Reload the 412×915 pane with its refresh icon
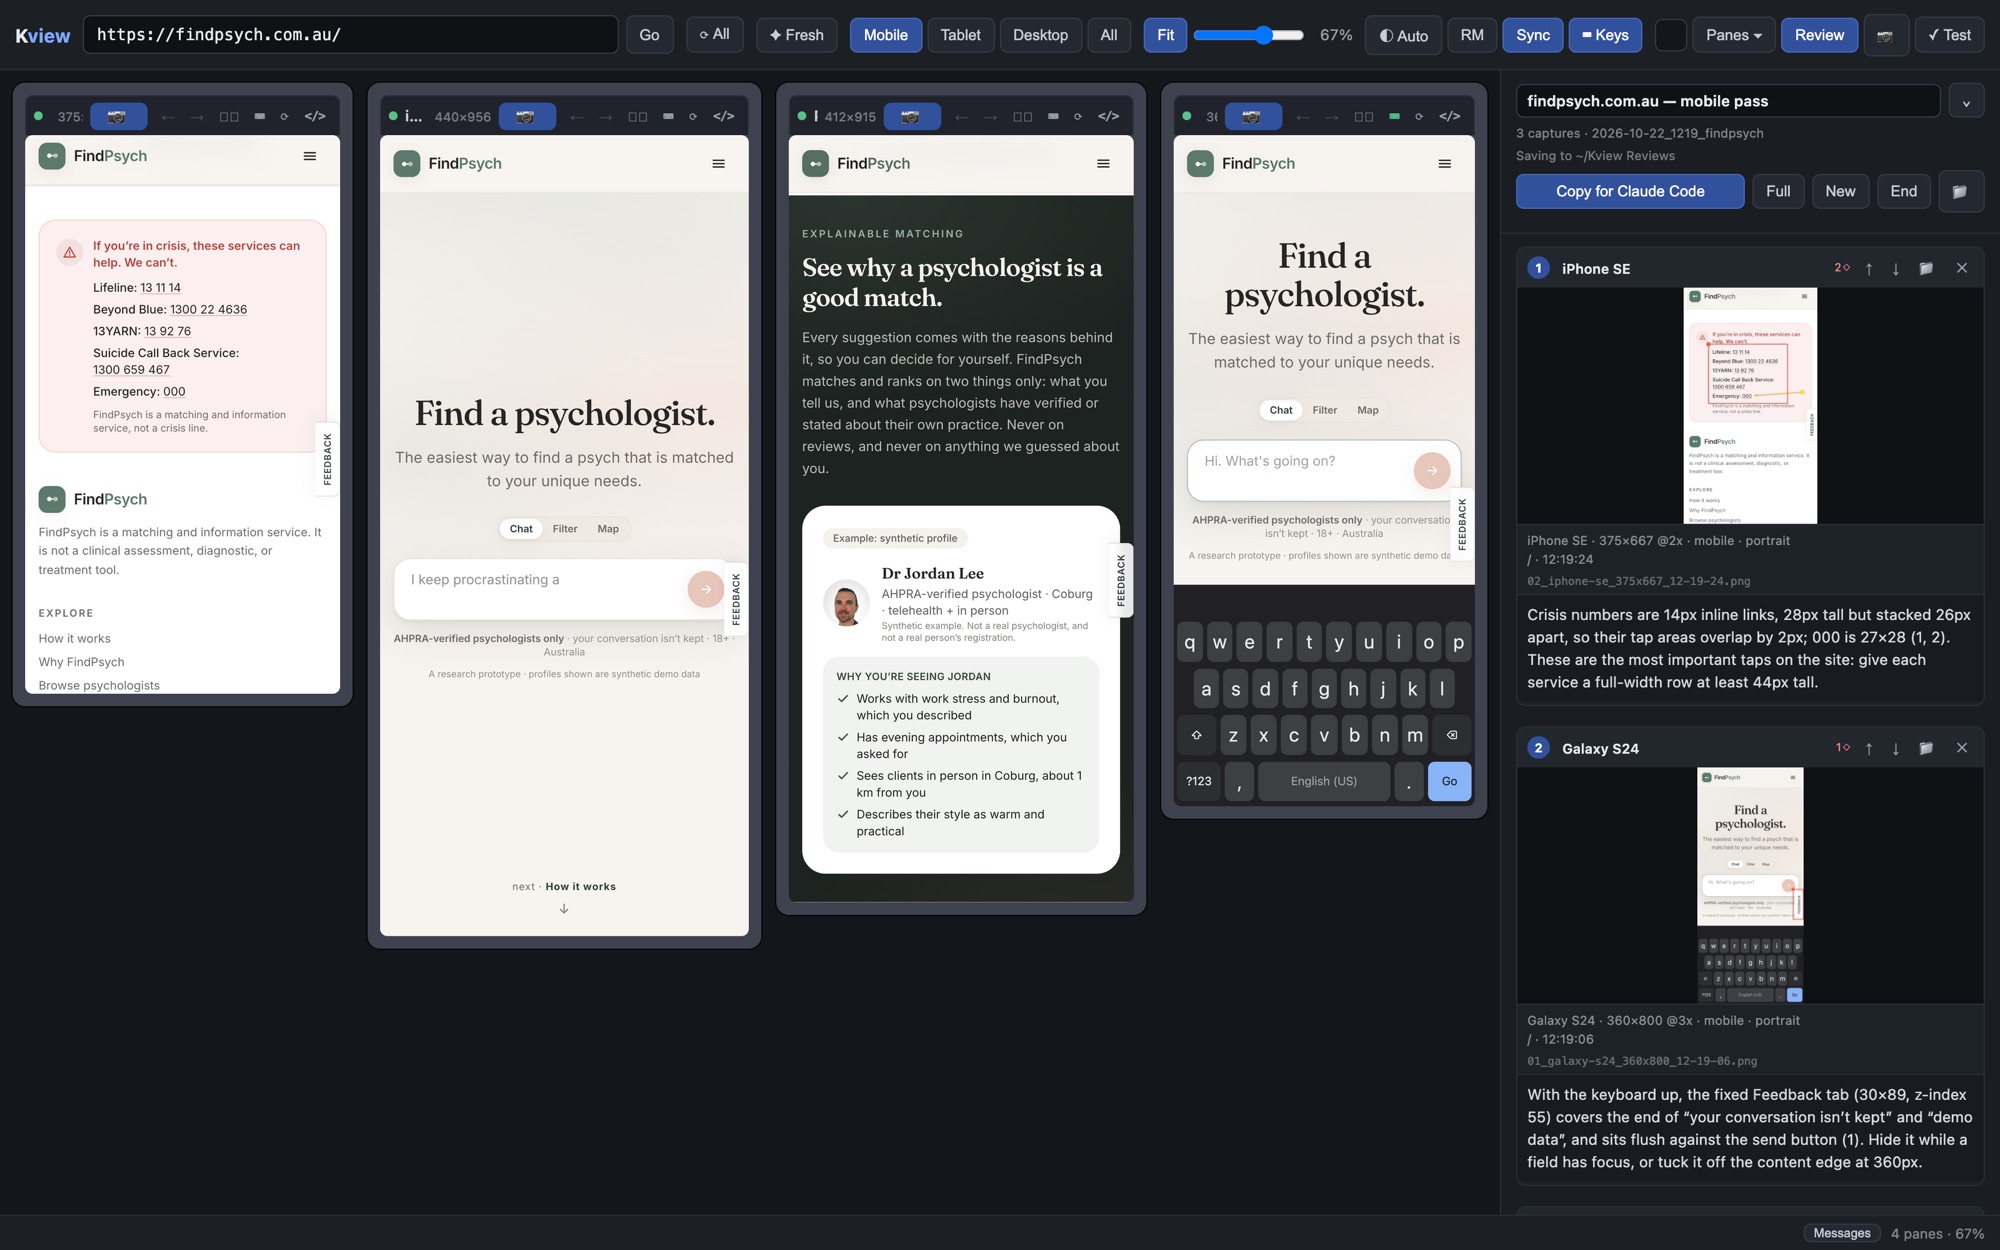The width and height of the screenshot is (2000, 1250). tap(1078, 117)
